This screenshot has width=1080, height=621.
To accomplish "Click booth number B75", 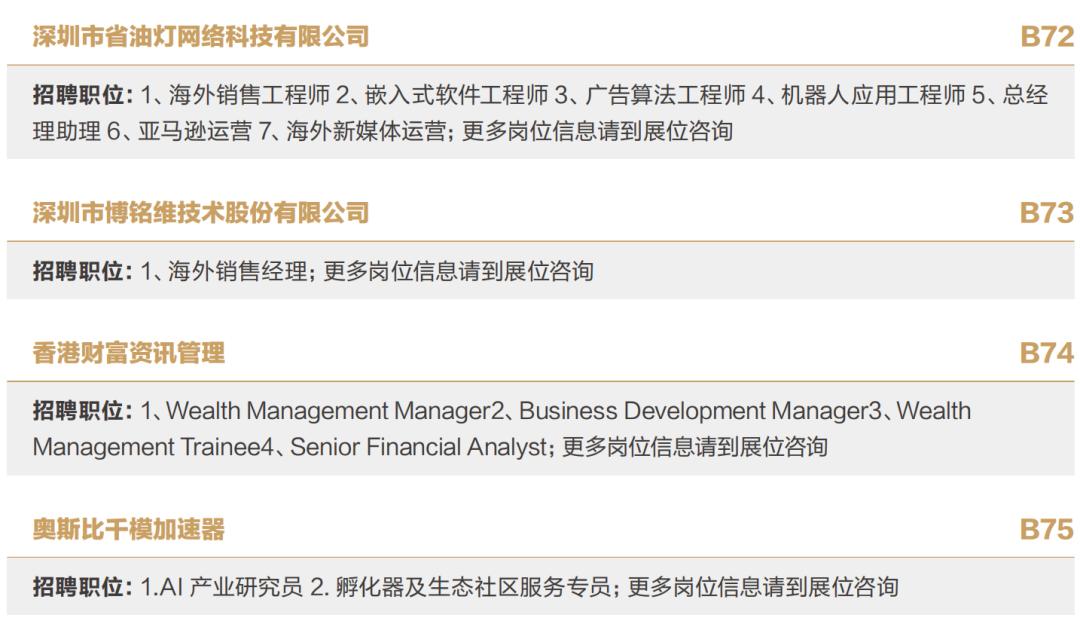I will (x=1046, y=530).
